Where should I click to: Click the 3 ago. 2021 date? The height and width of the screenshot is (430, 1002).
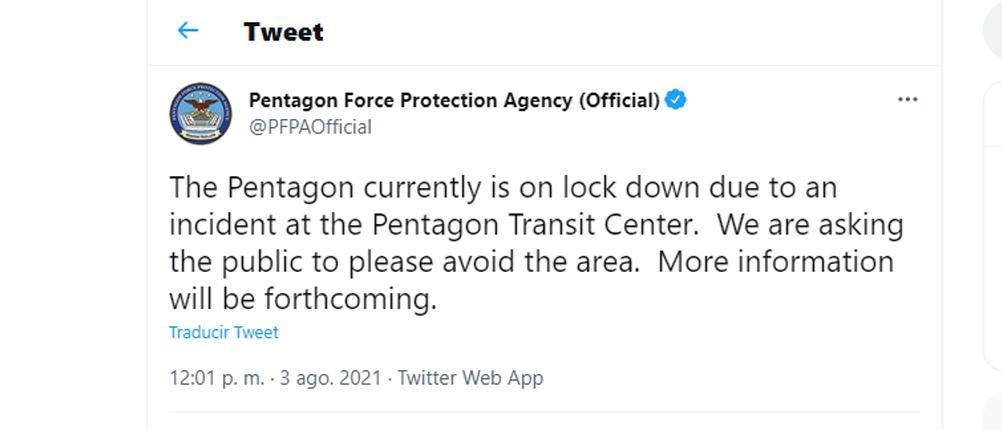point(330,378)
